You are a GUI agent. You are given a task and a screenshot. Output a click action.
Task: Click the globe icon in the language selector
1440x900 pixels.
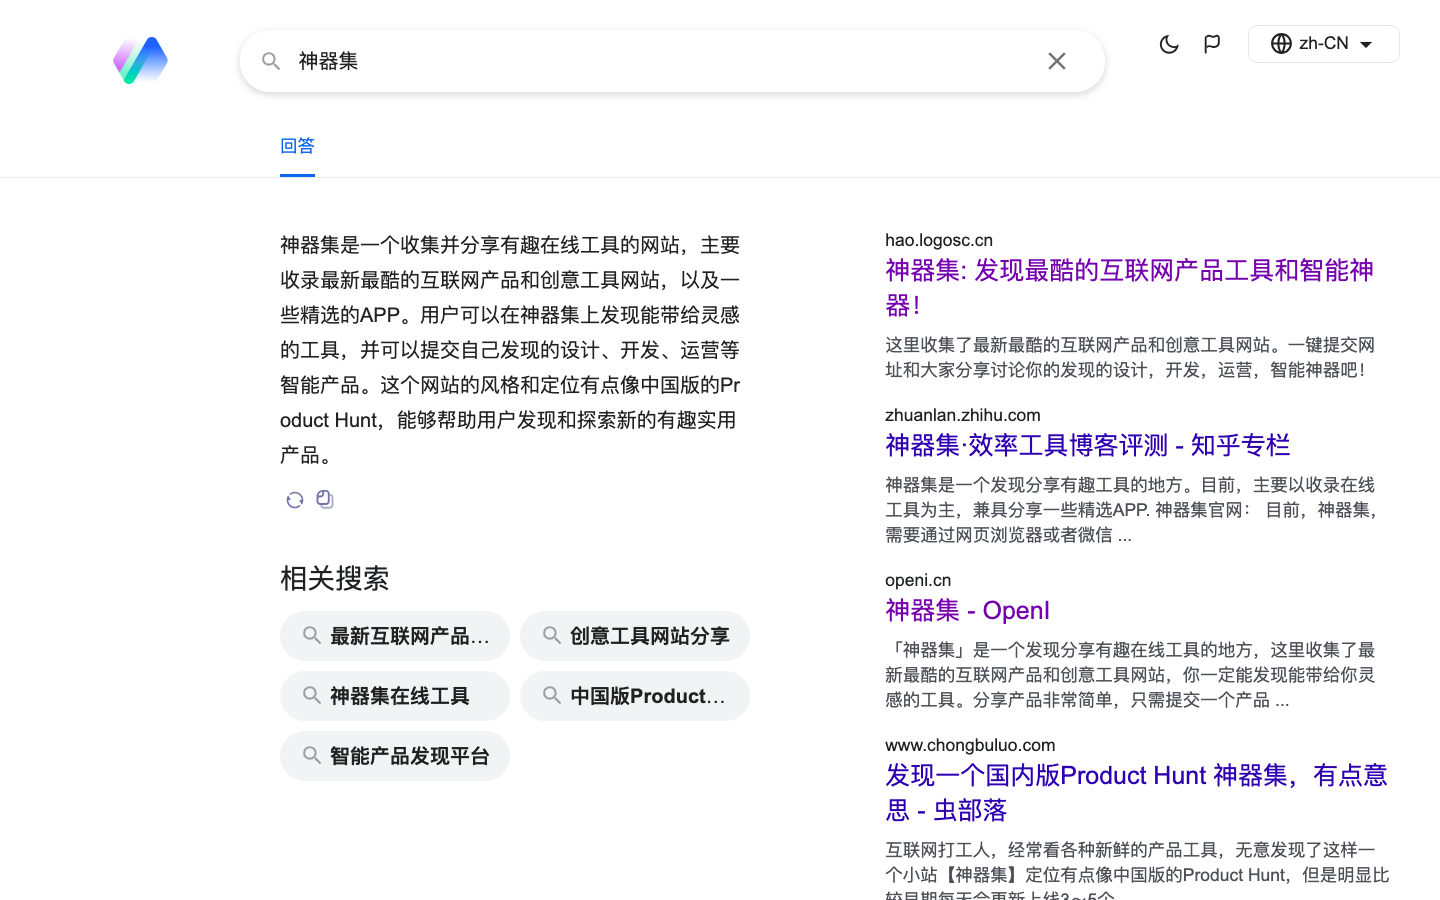coord(1281,44)
